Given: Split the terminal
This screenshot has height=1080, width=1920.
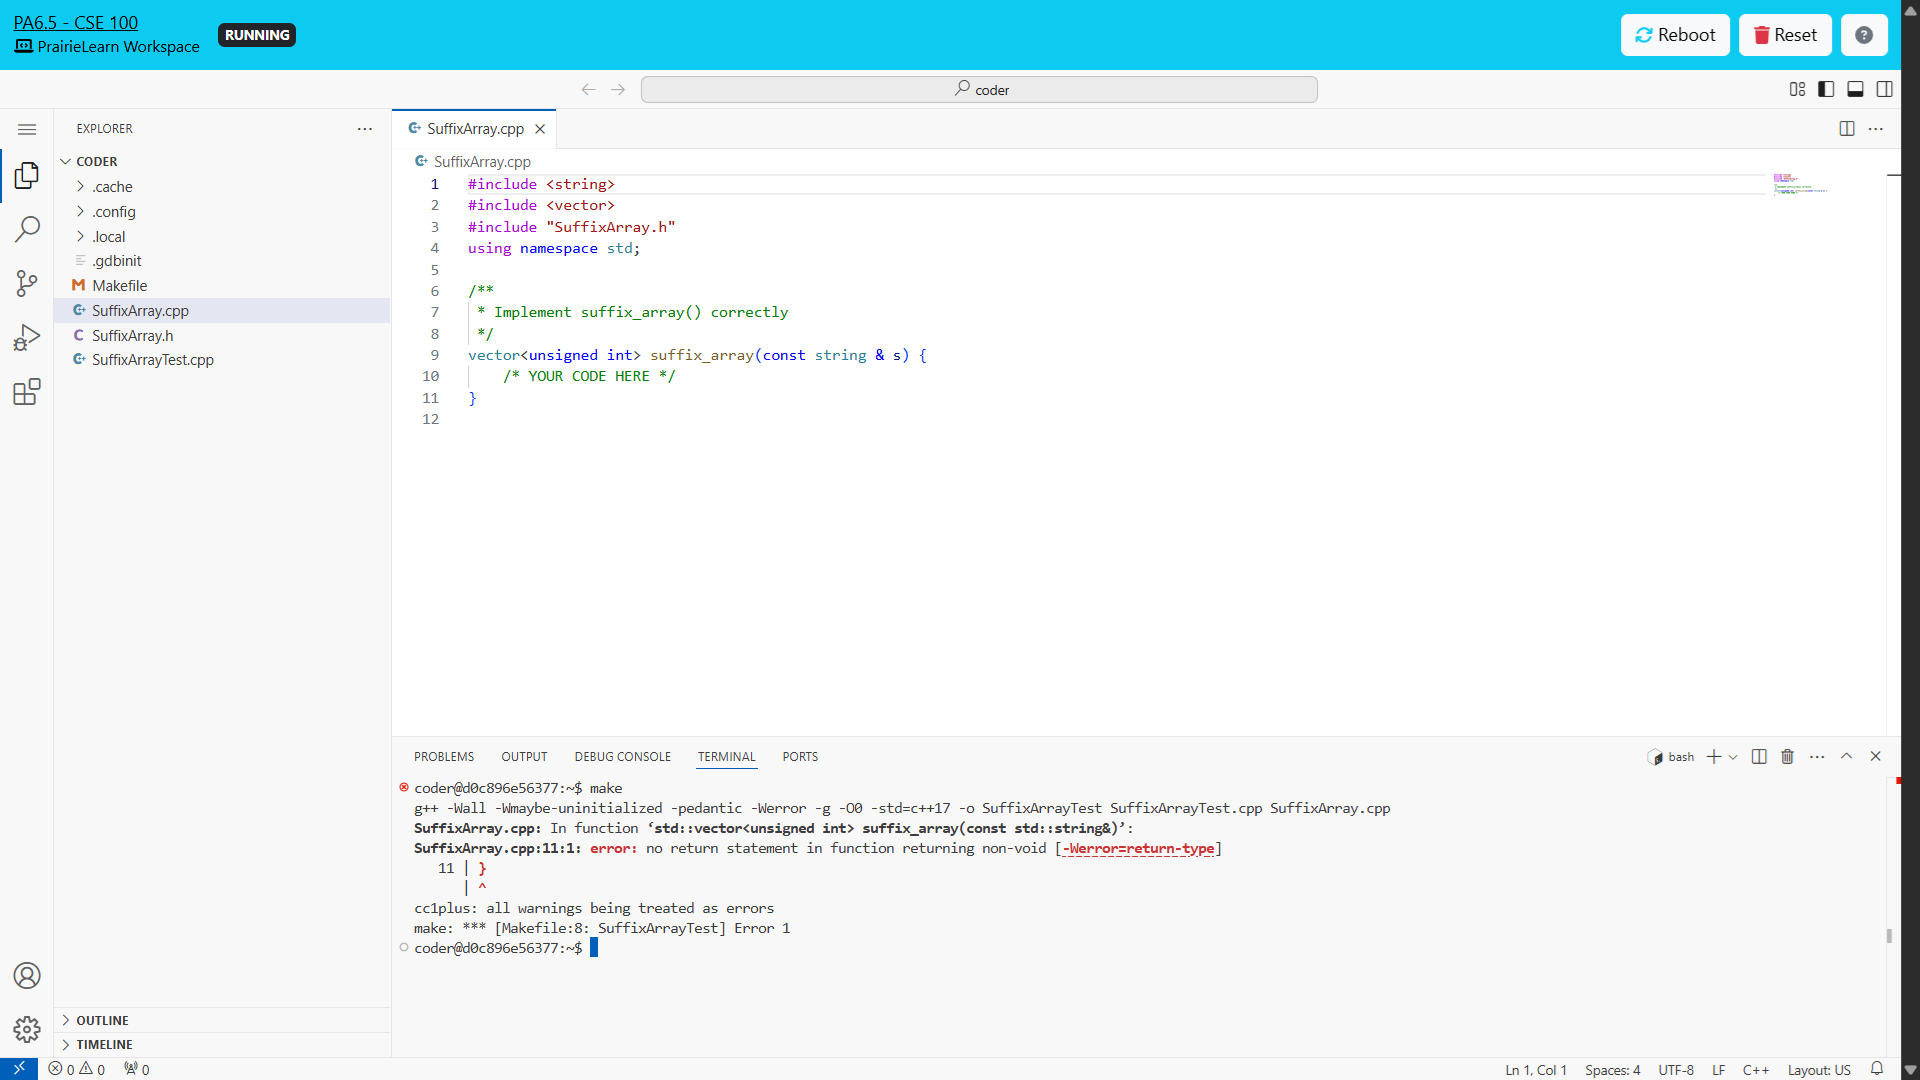Looking at the screenshot, I should pyautogui.click(x=1759, y=757).
